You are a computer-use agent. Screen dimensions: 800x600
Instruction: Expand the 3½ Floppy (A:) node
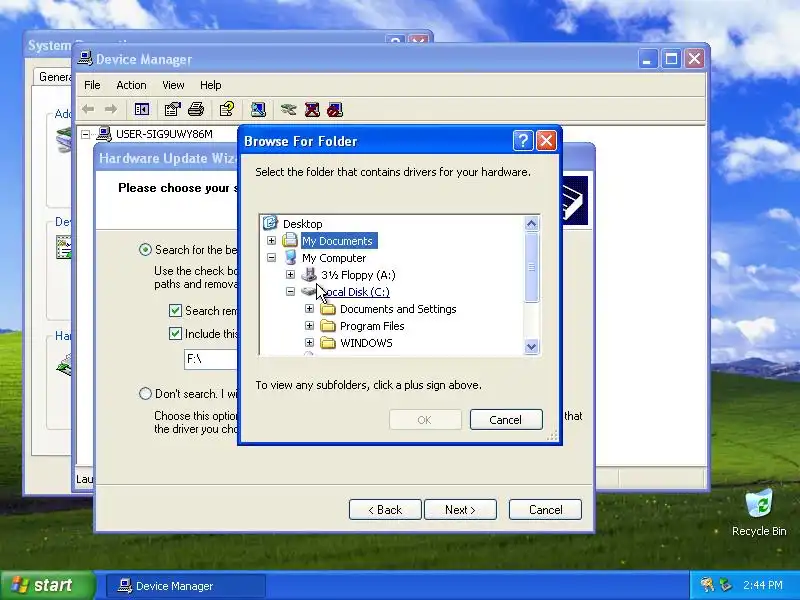290,274
